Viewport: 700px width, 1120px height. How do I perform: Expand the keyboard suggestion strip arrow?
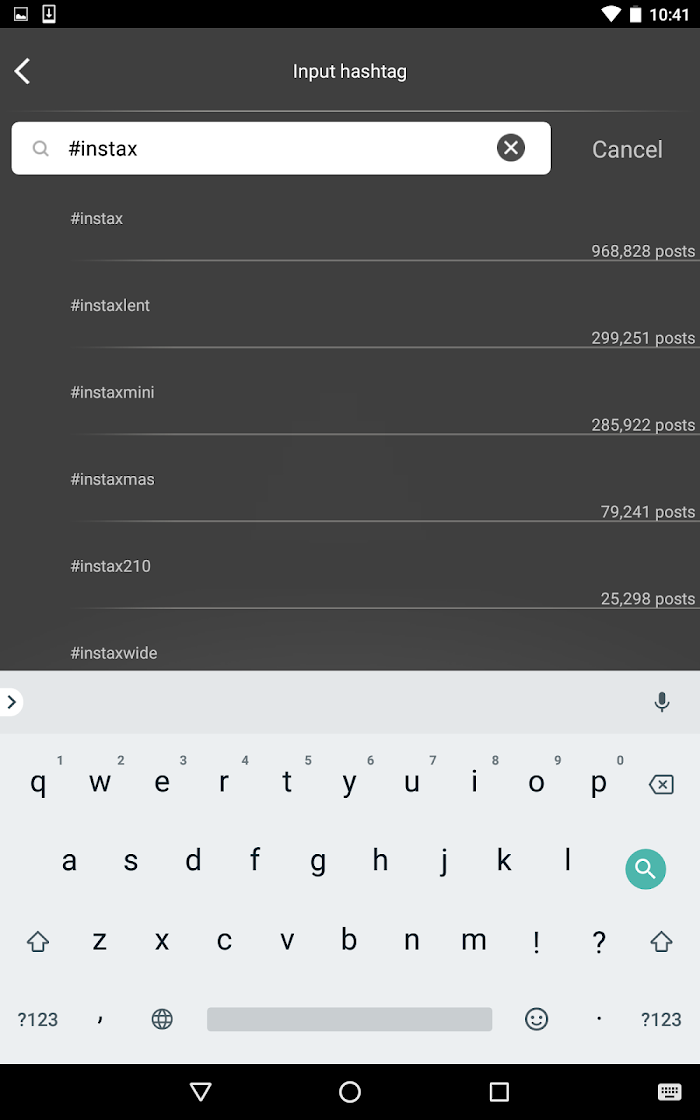coord(11,702)
